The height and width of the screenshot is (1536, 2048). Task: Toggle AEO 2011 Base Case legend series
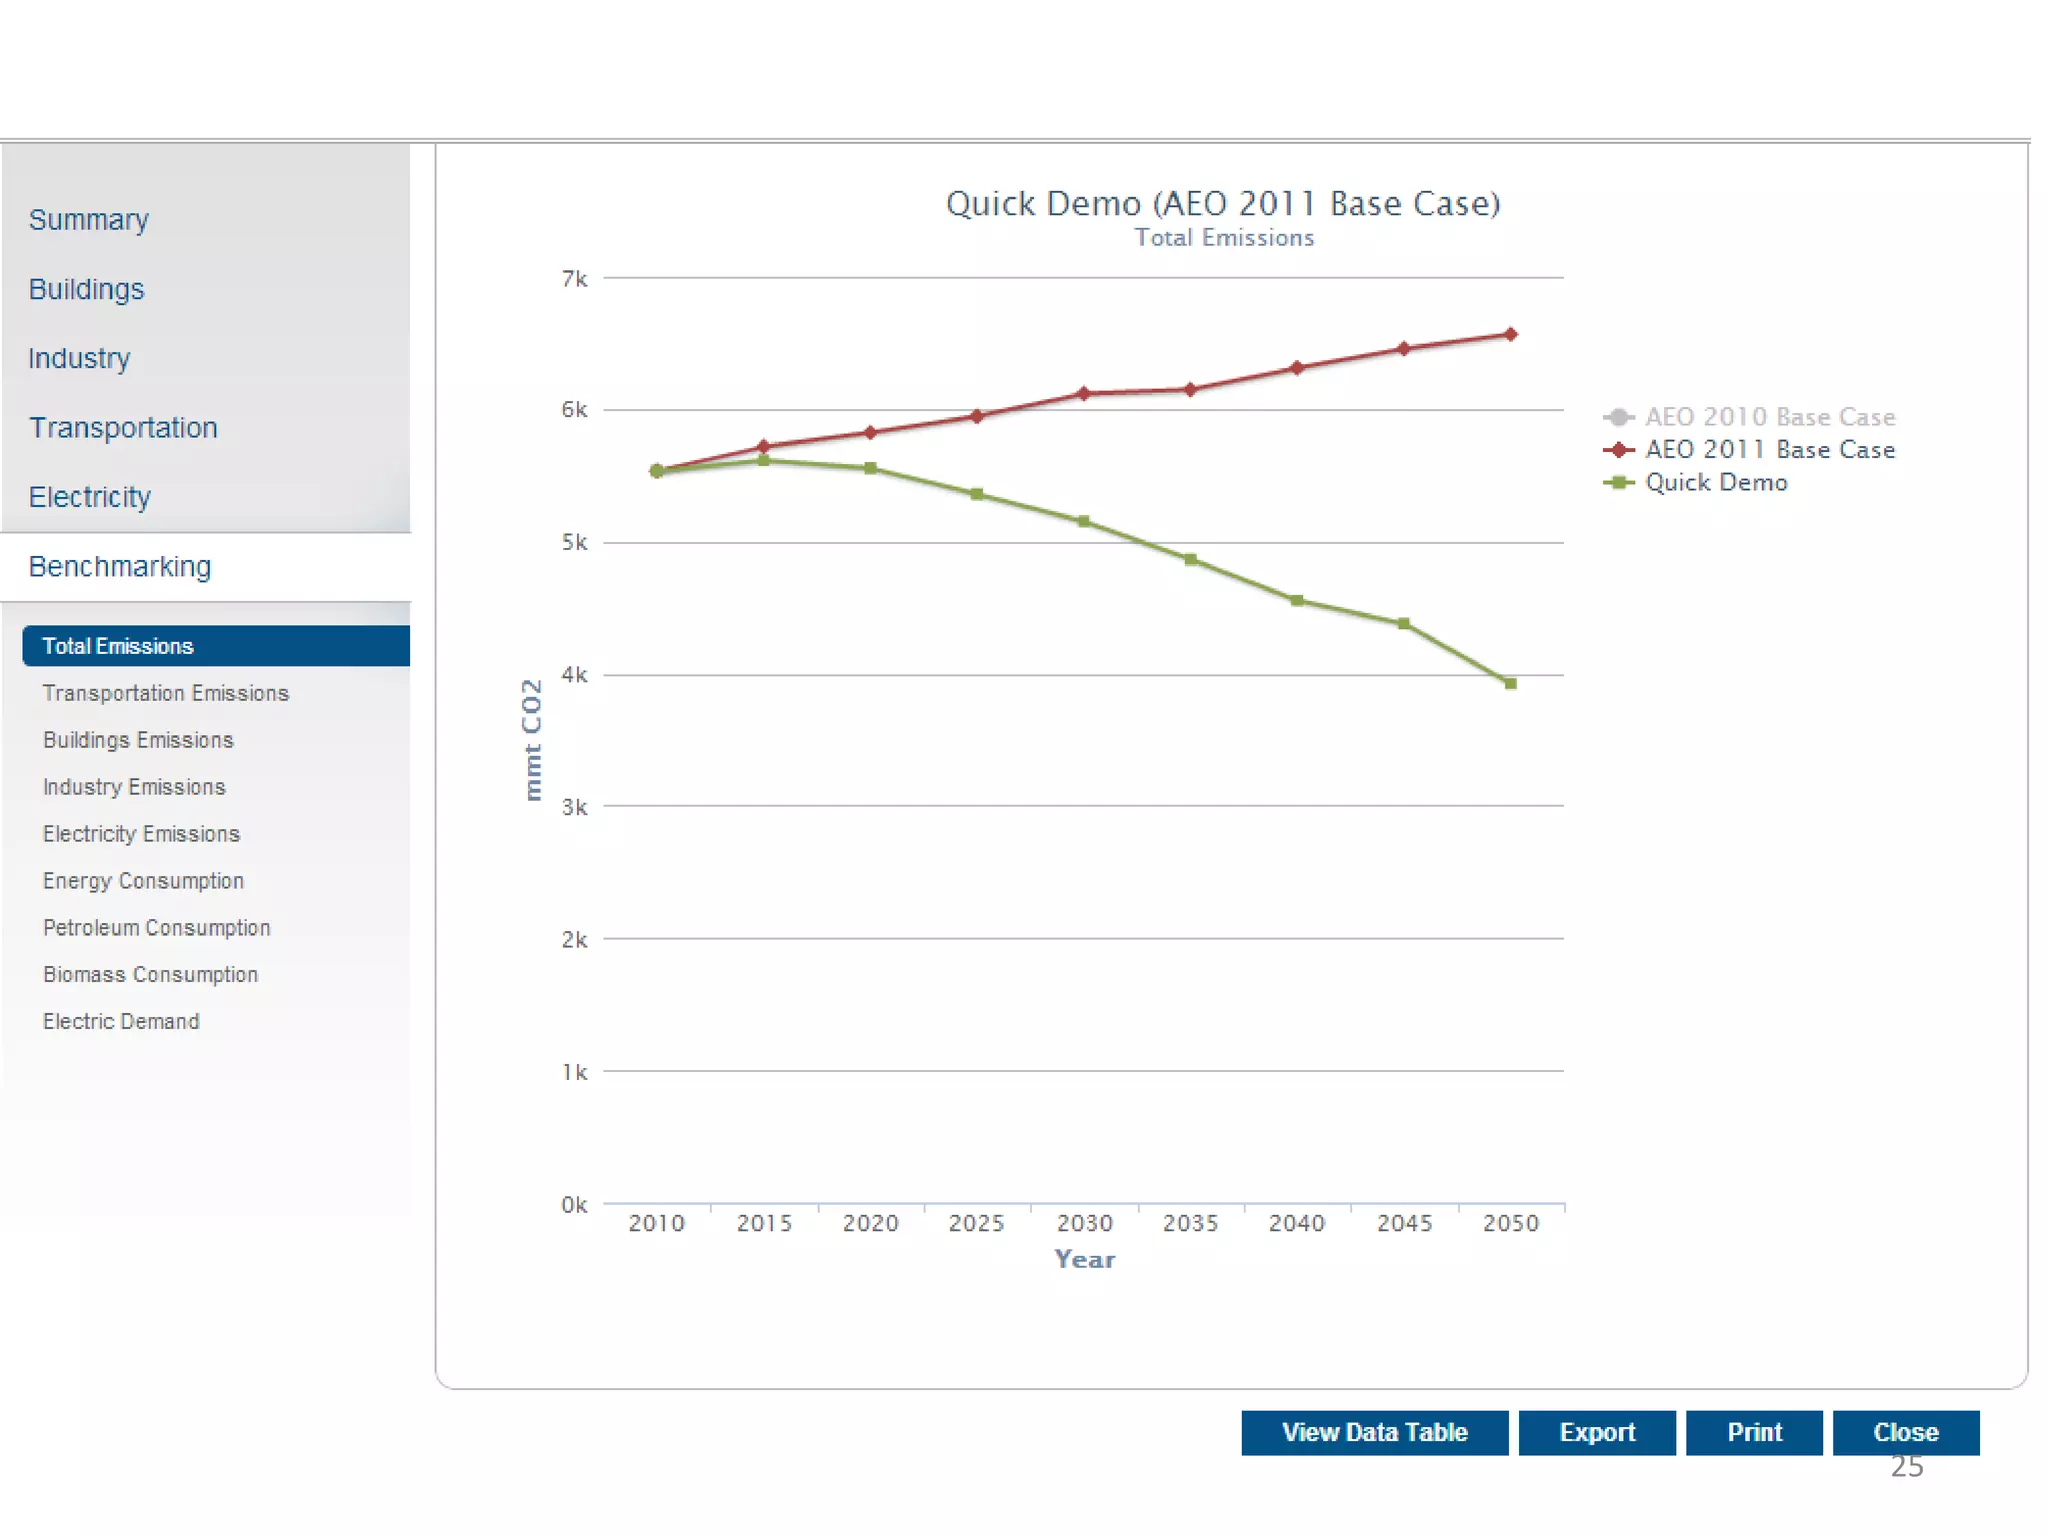click(1768, 450)
